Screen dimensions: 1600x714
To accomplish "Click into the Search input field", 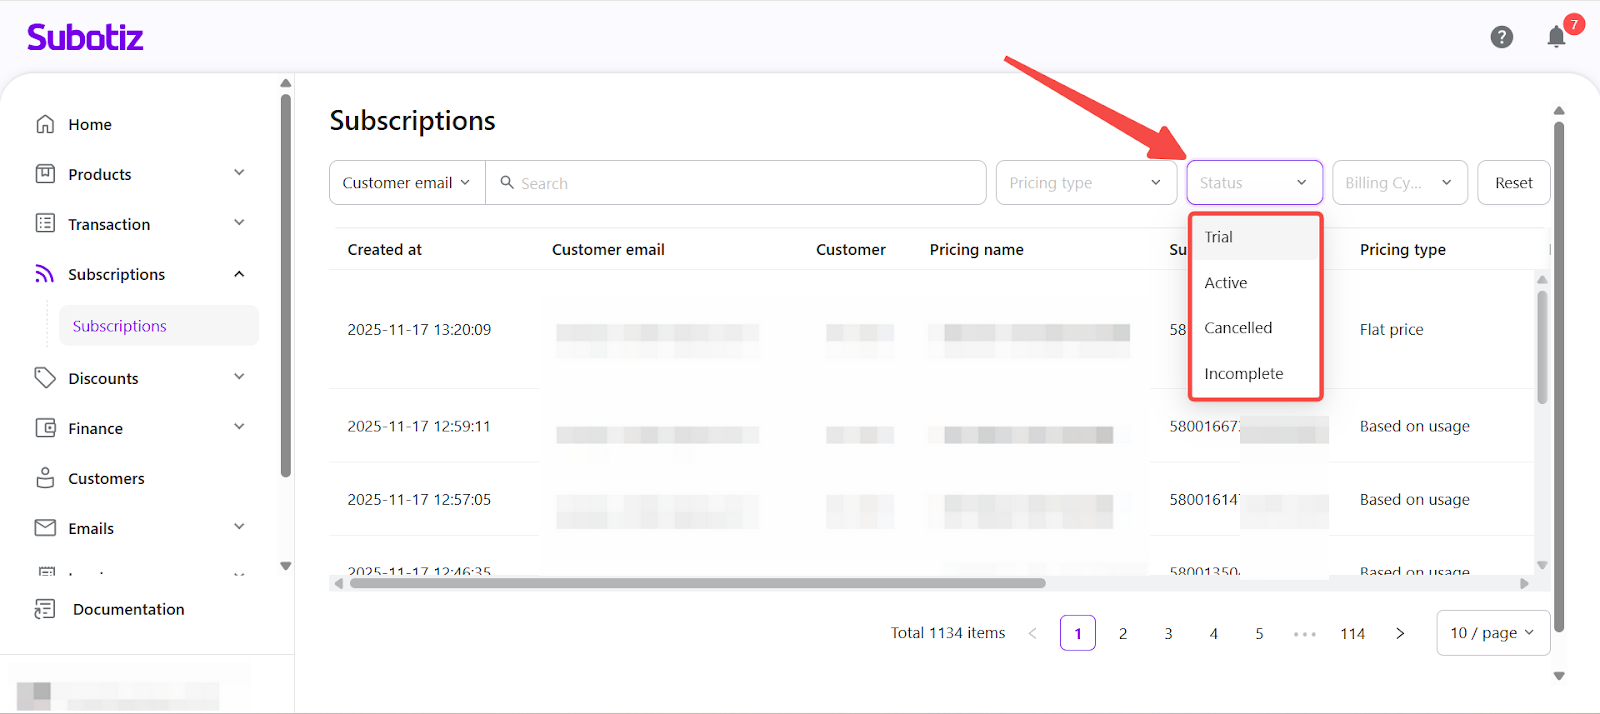I will point(740,183).
